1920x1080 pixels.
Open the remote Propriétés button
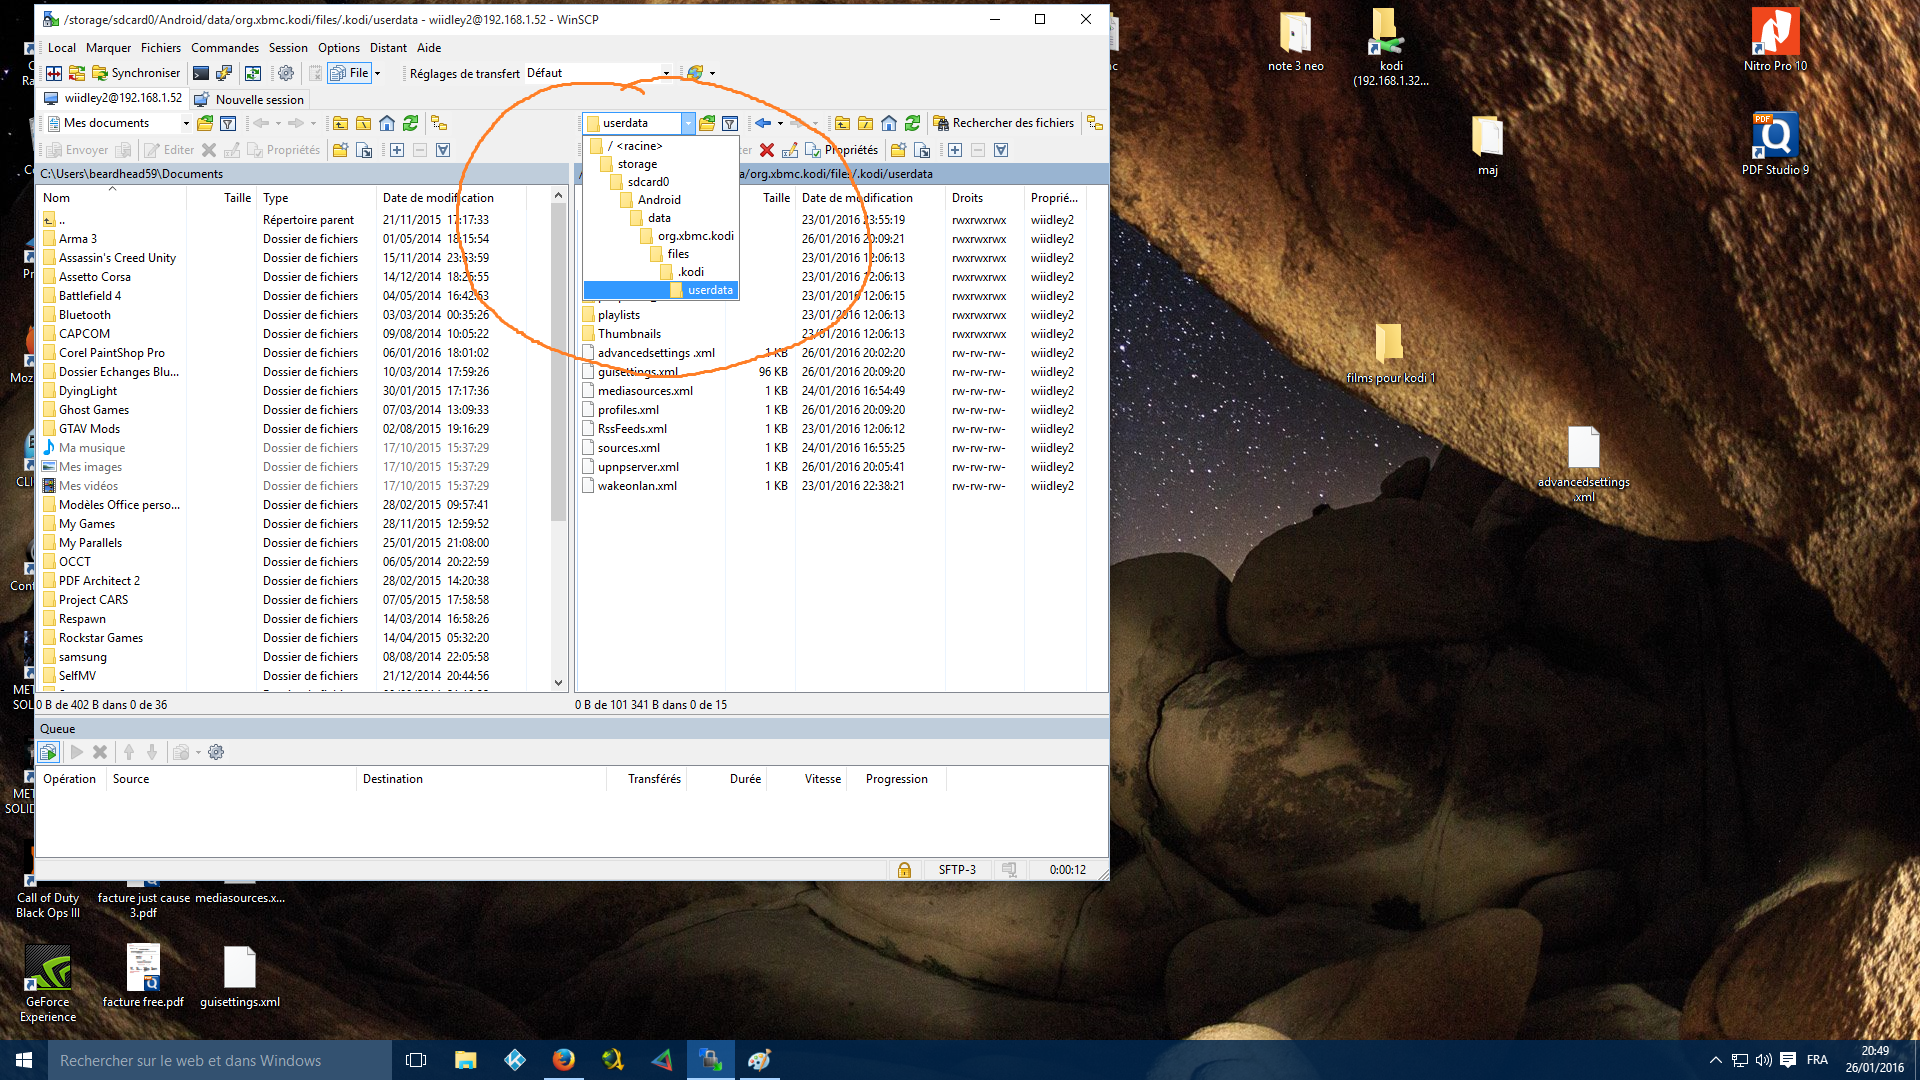[x=841, y=150]
